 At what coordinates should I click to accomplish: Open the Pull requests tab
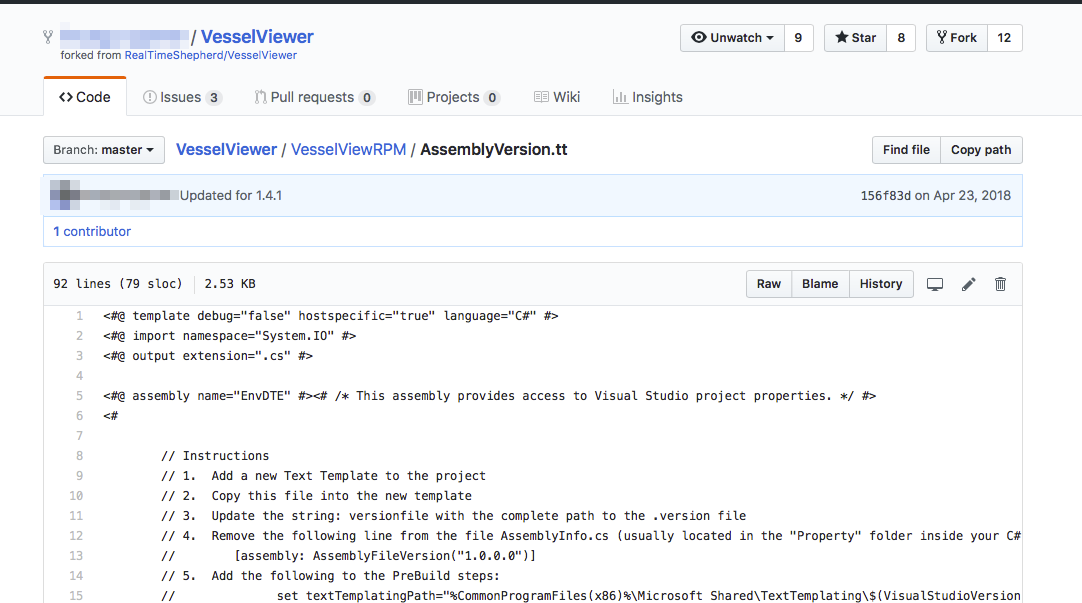pyautogui.click(x=314, y=97)
